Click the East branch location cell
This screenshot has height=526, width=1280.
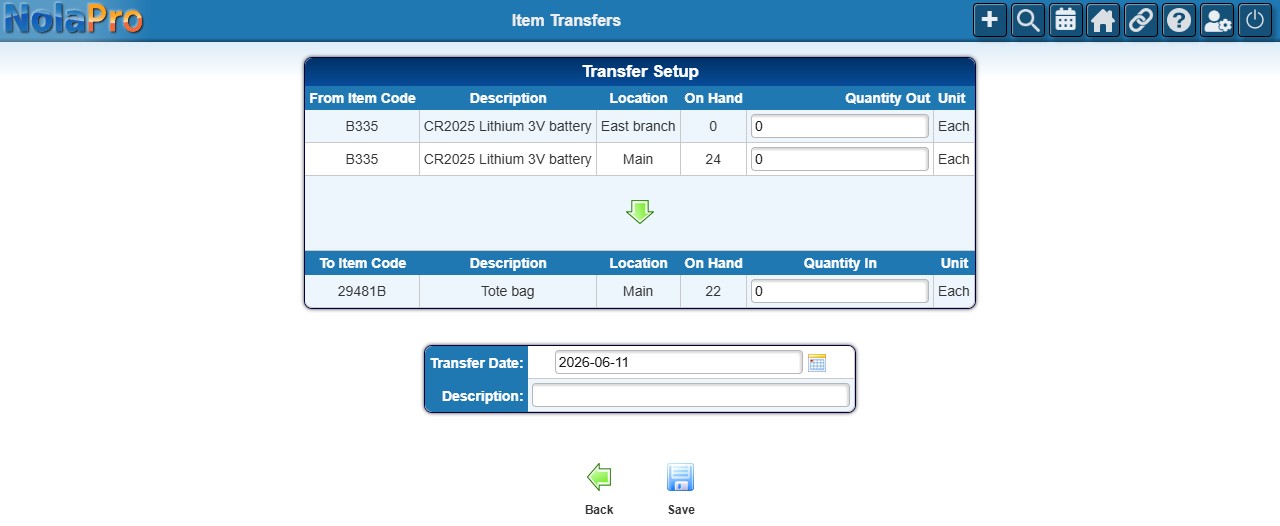click(638, 127)
